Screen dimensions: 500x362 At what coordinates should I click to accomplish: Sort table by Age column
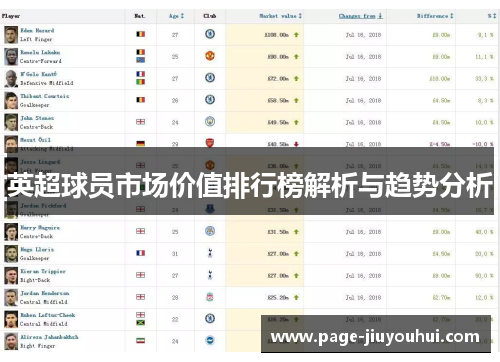176,16
